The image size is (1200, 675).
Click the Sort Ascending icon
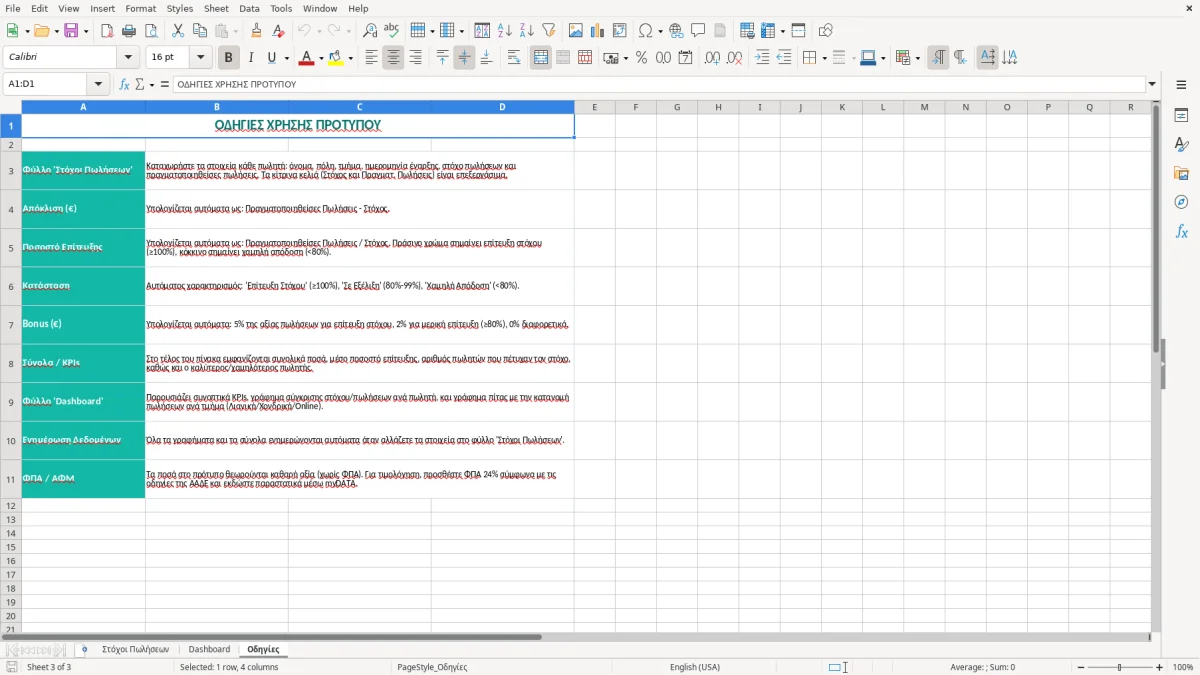505,31
